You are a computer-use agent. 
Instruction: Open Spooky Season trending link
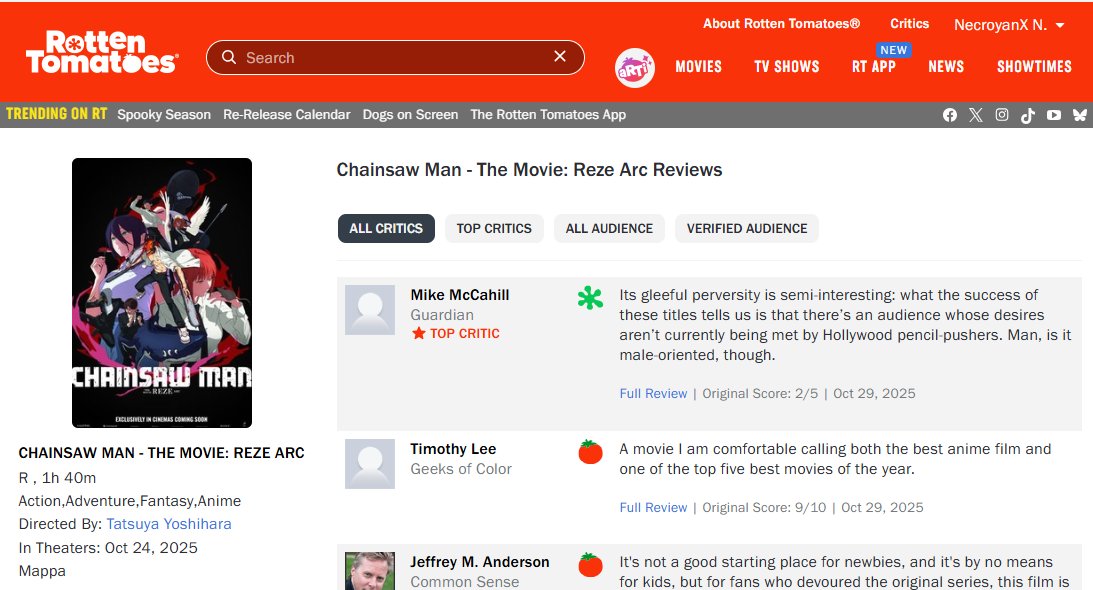164,114
